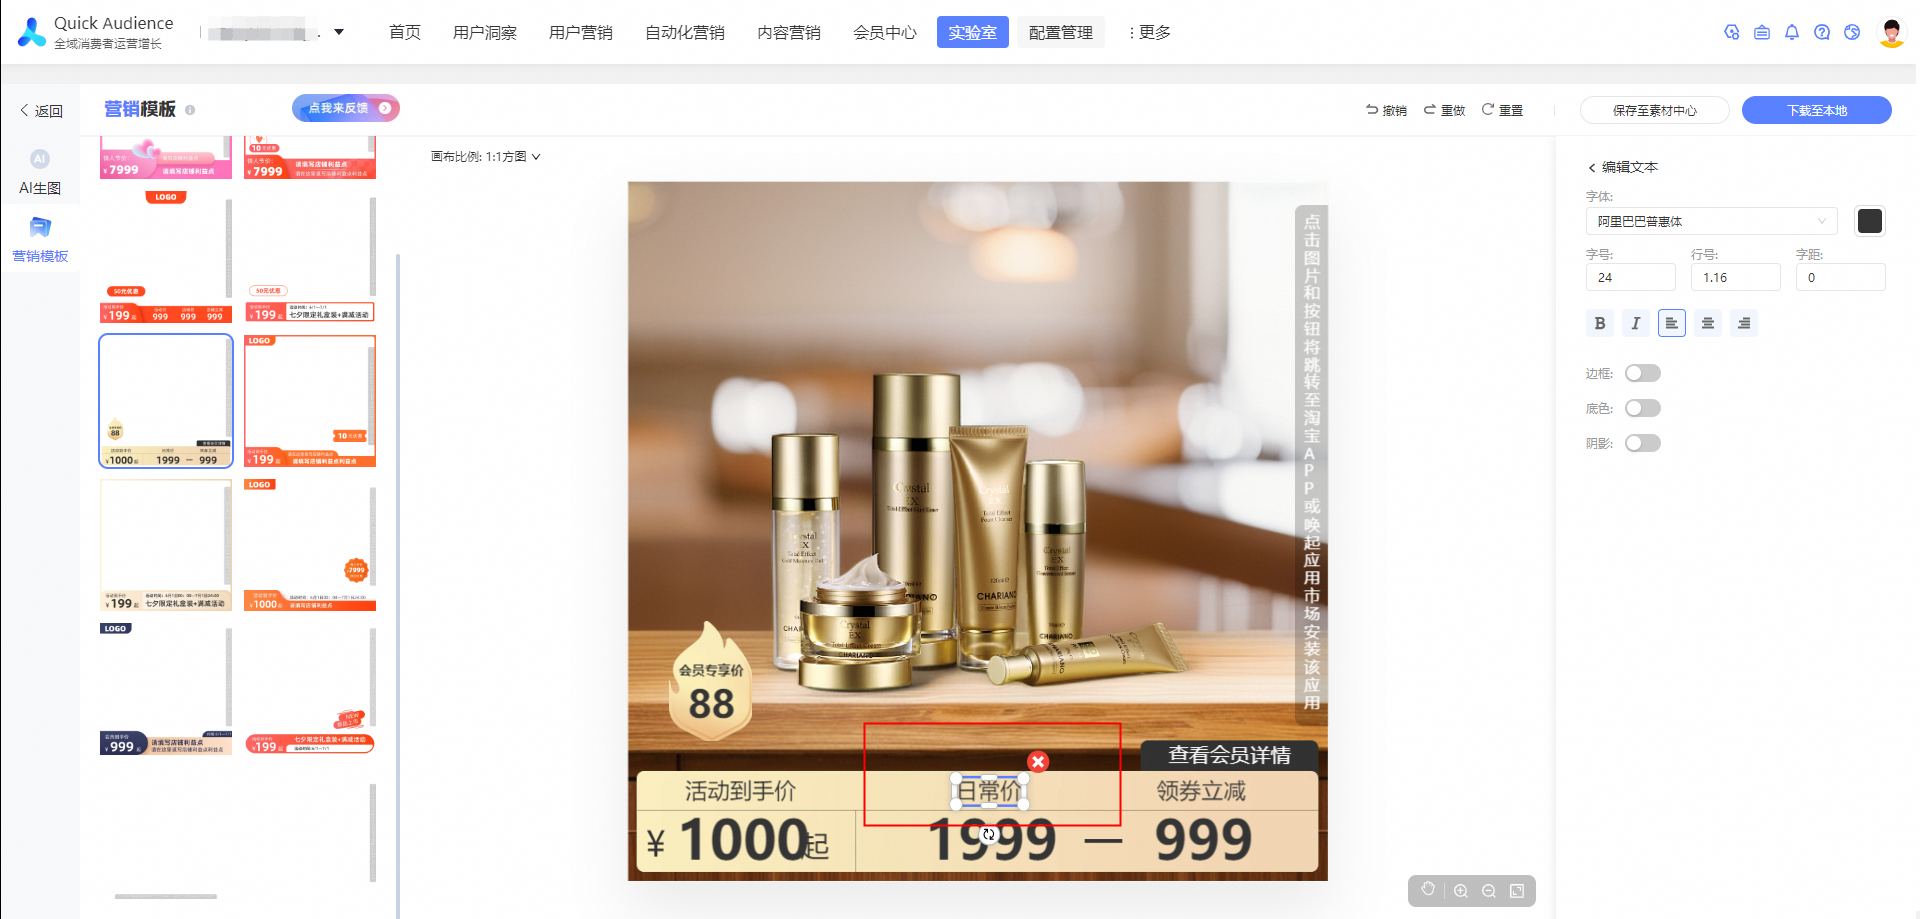Toggle bold text formatting
Image resolution: width=1920 pixels, height=919 pixels.
click(1600, 323)
